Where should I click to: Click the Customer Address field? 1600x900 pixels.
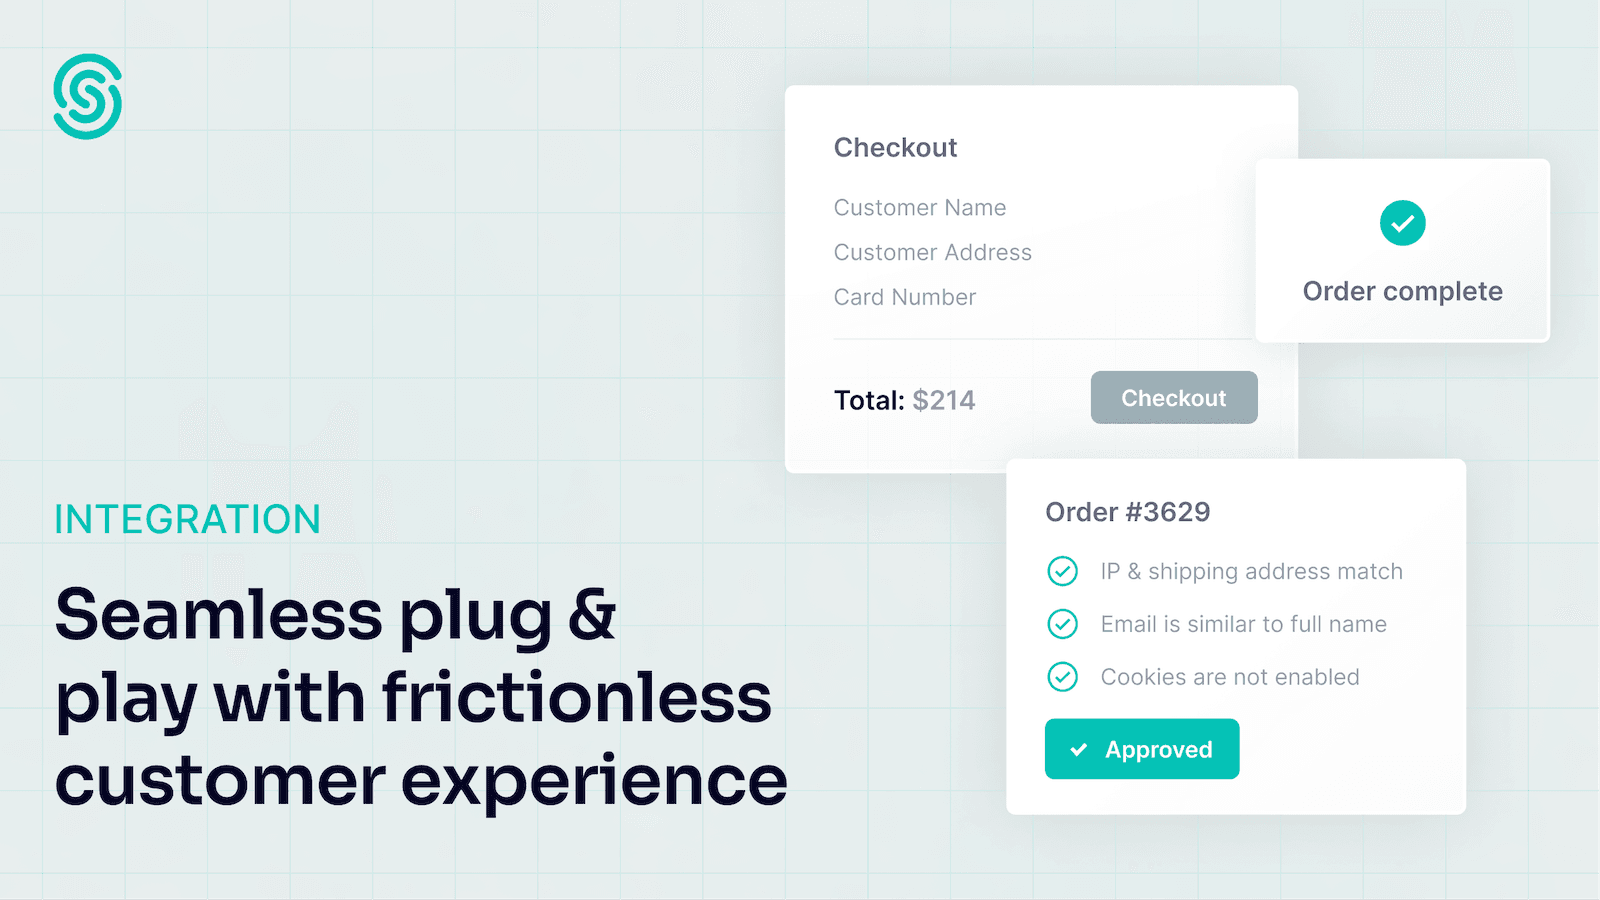pyautogui.click(x=933, y=252)
